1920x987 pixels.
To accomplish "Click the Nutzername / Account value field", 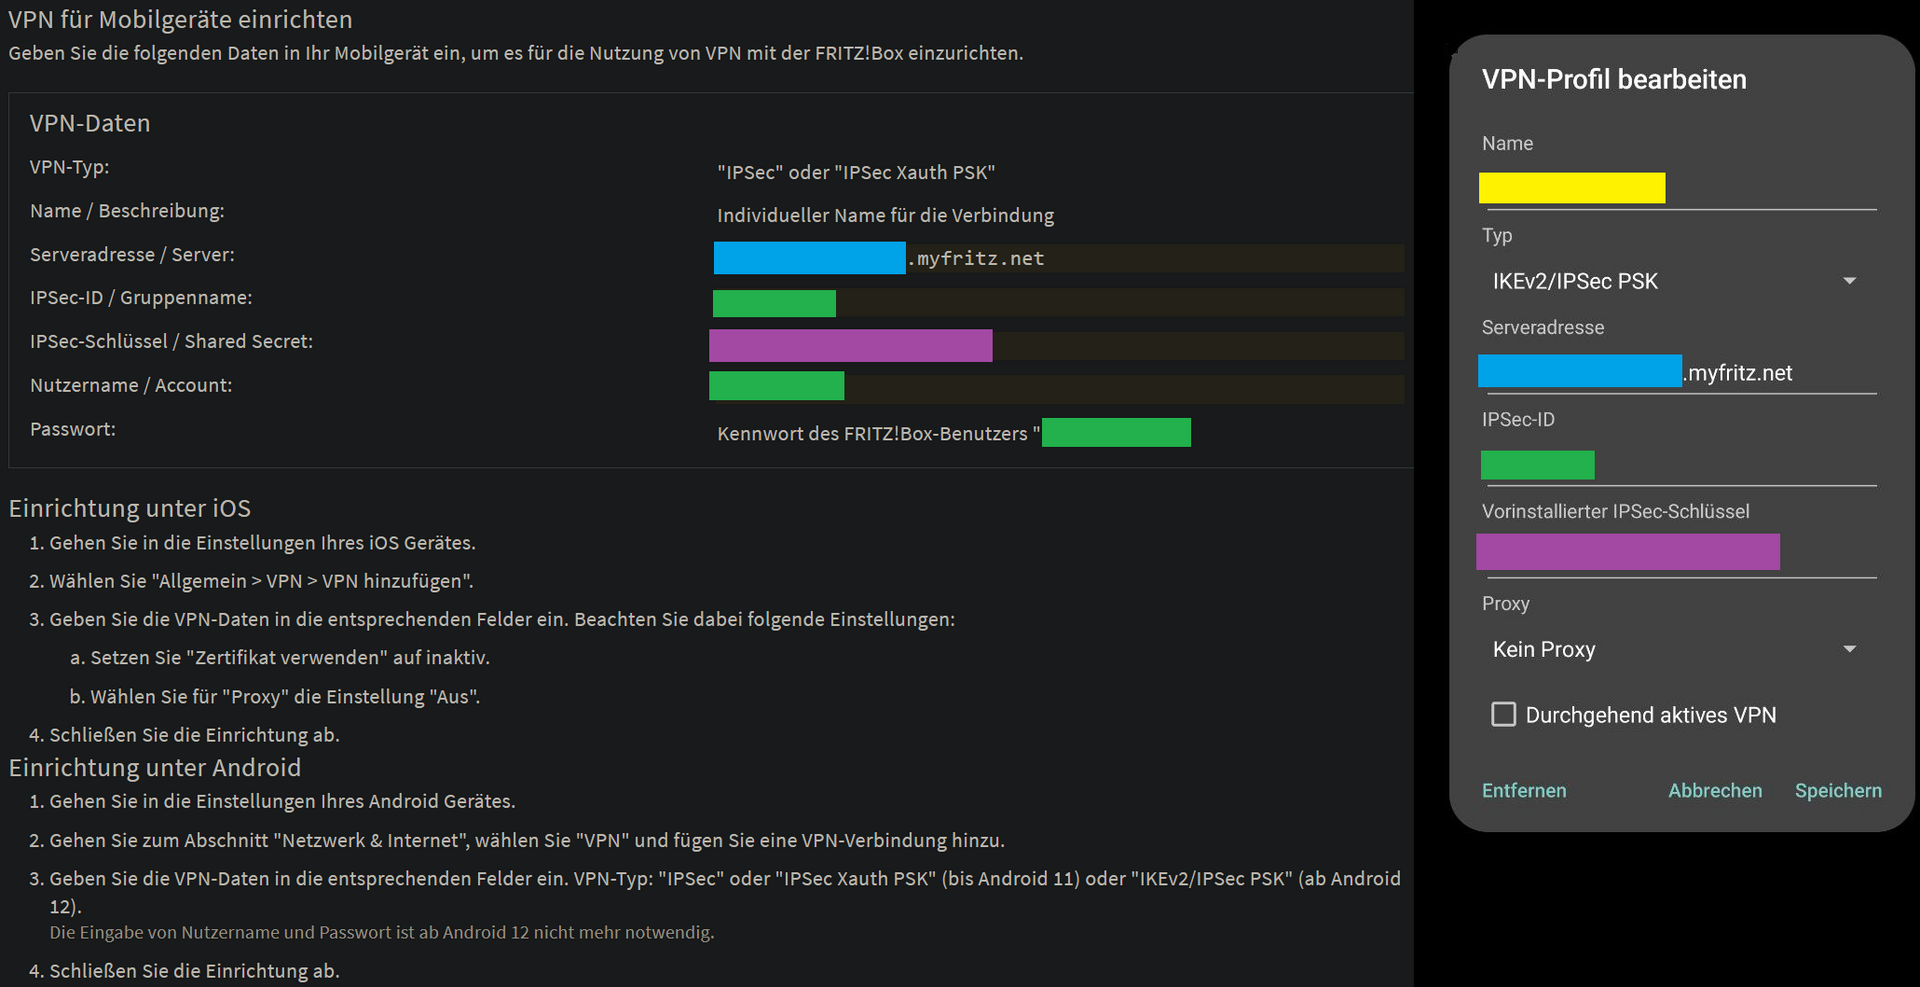I will 1058,386.
